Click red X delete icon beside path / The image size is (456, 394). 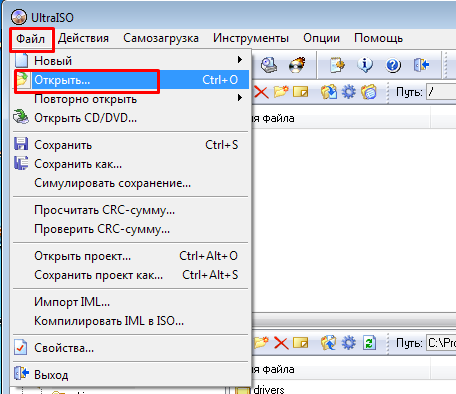coord(261,92)
